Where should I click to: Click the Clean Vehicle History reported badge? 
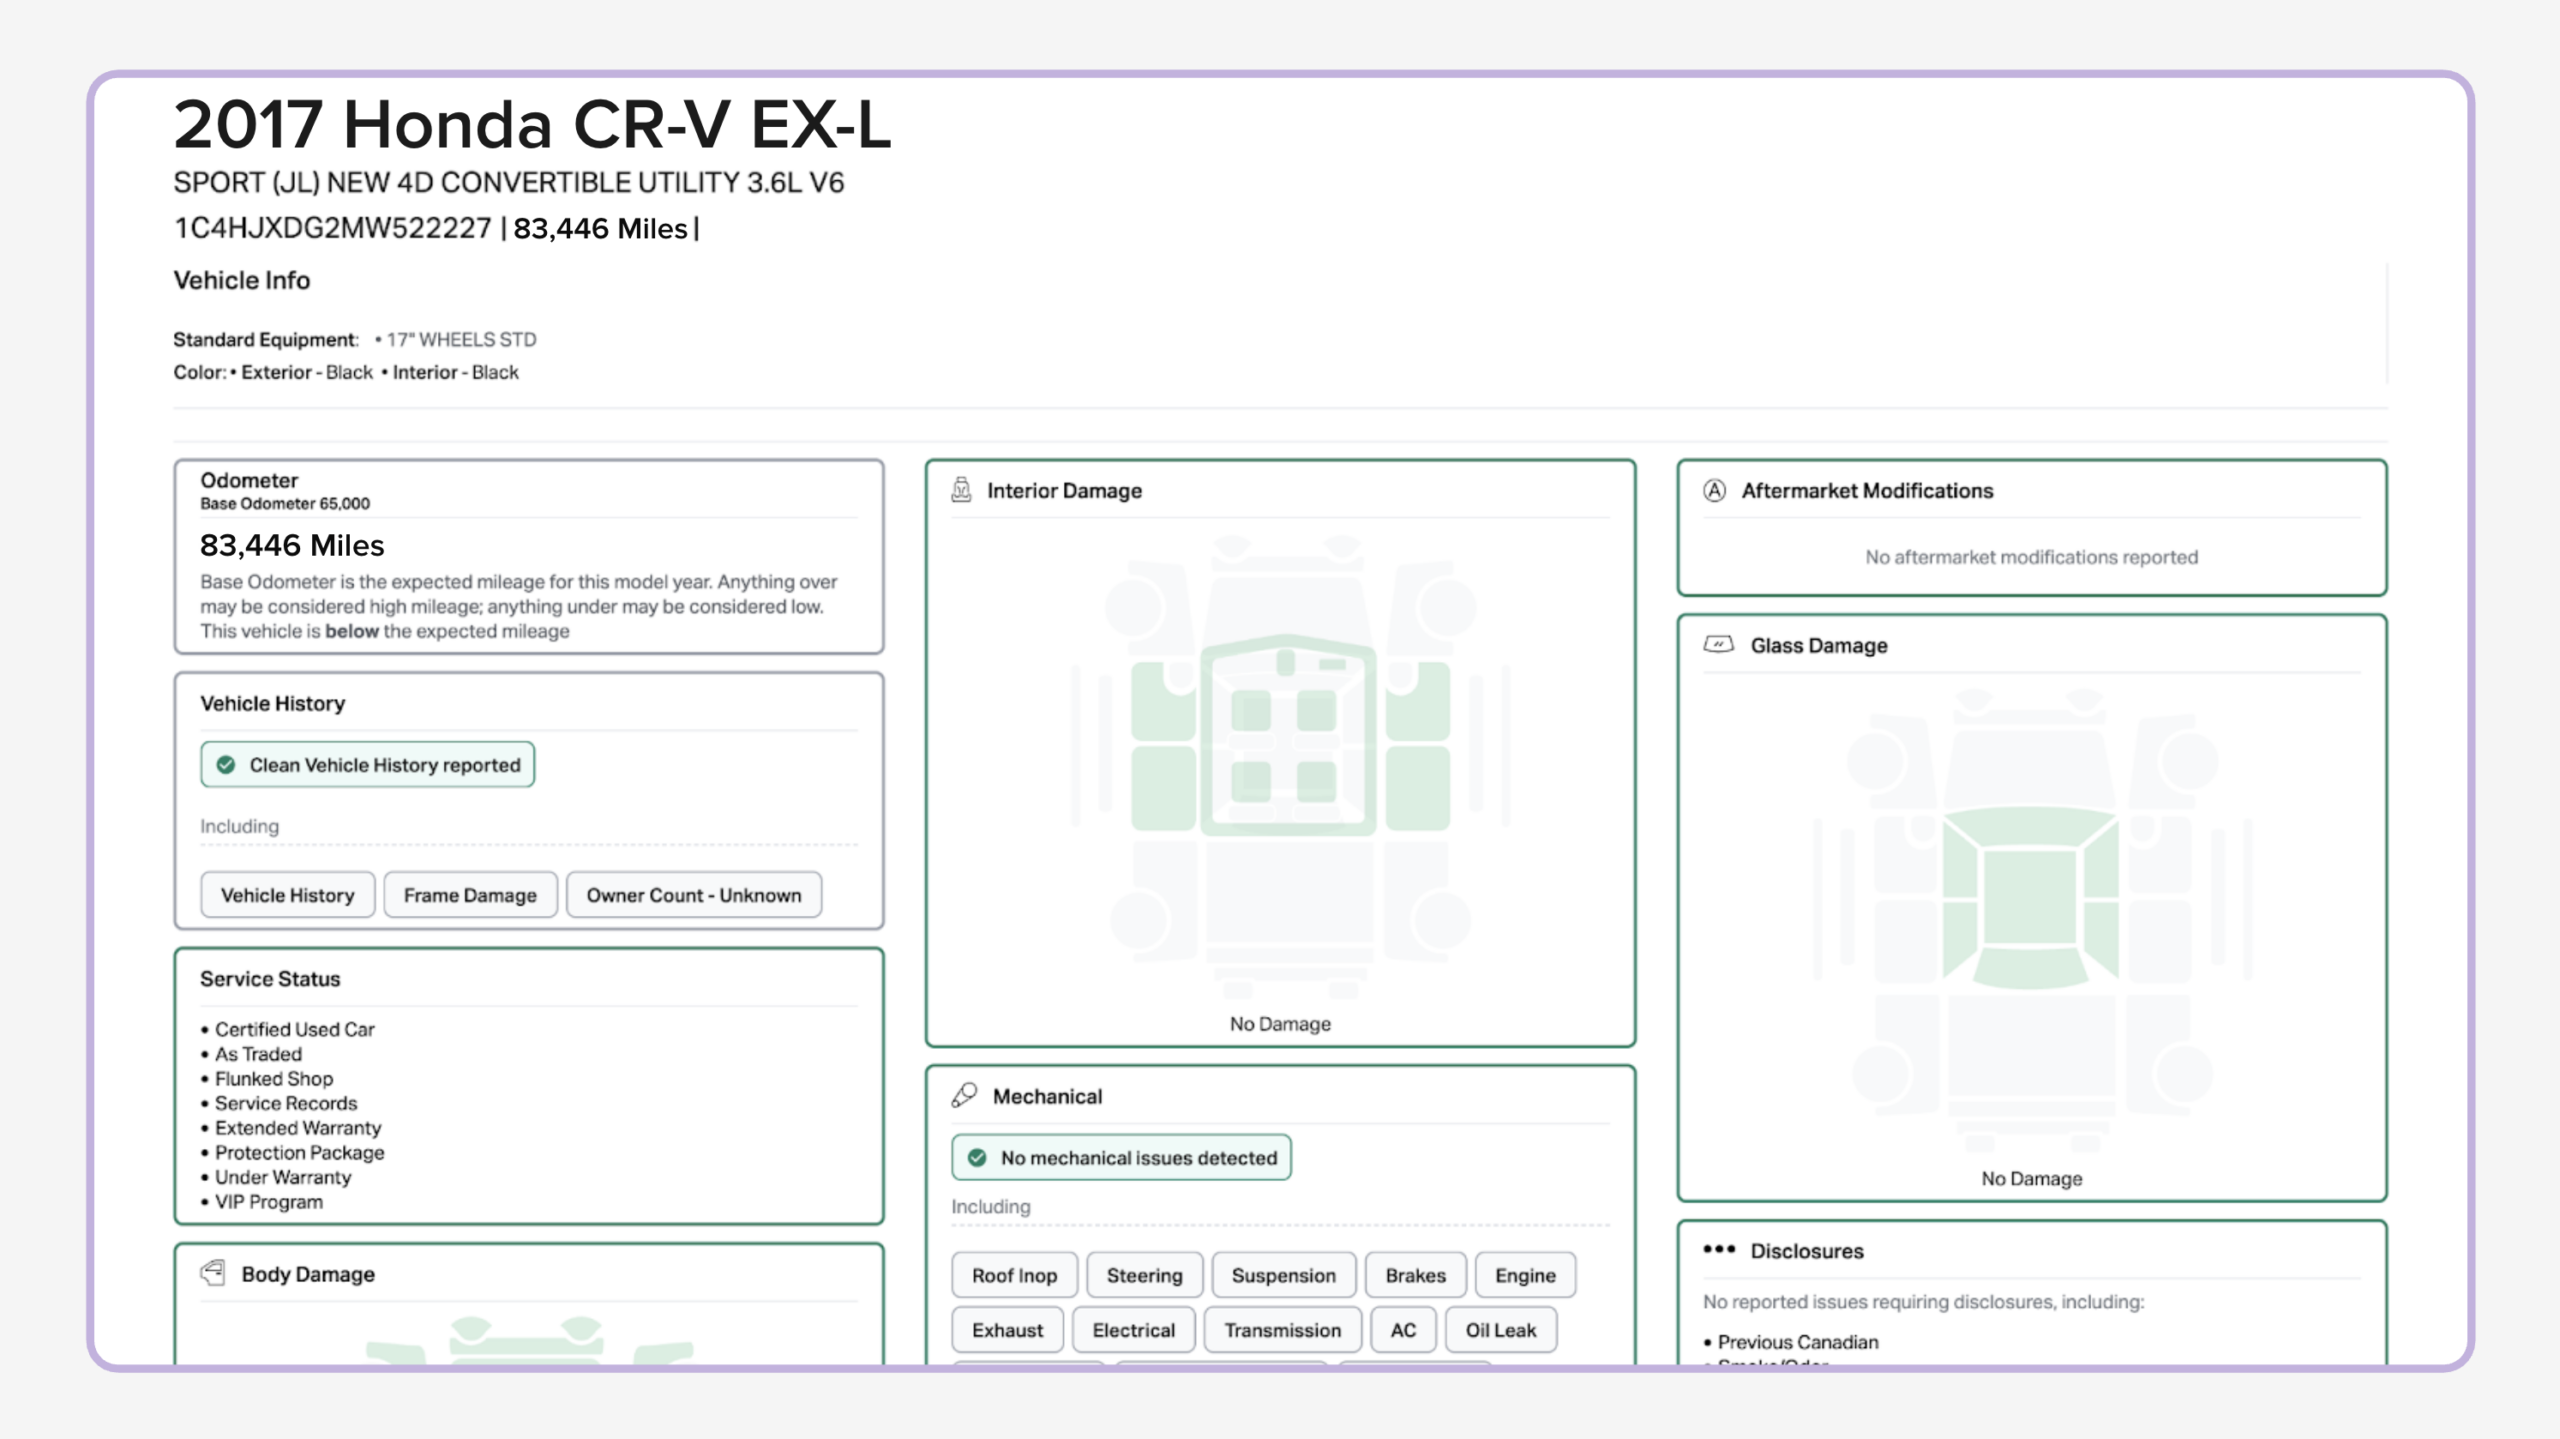[368, 765]
